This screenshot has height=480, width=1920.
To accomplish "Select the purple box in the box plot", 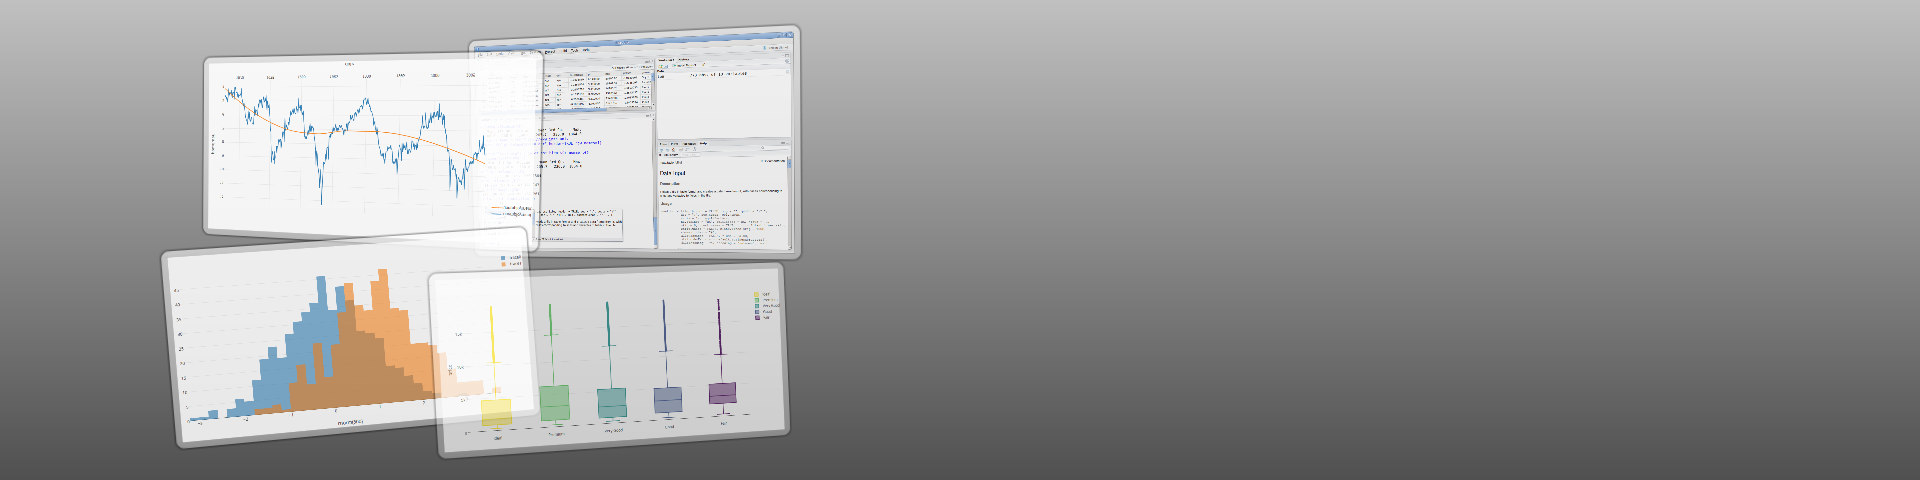I will click(x=722, y=393).
